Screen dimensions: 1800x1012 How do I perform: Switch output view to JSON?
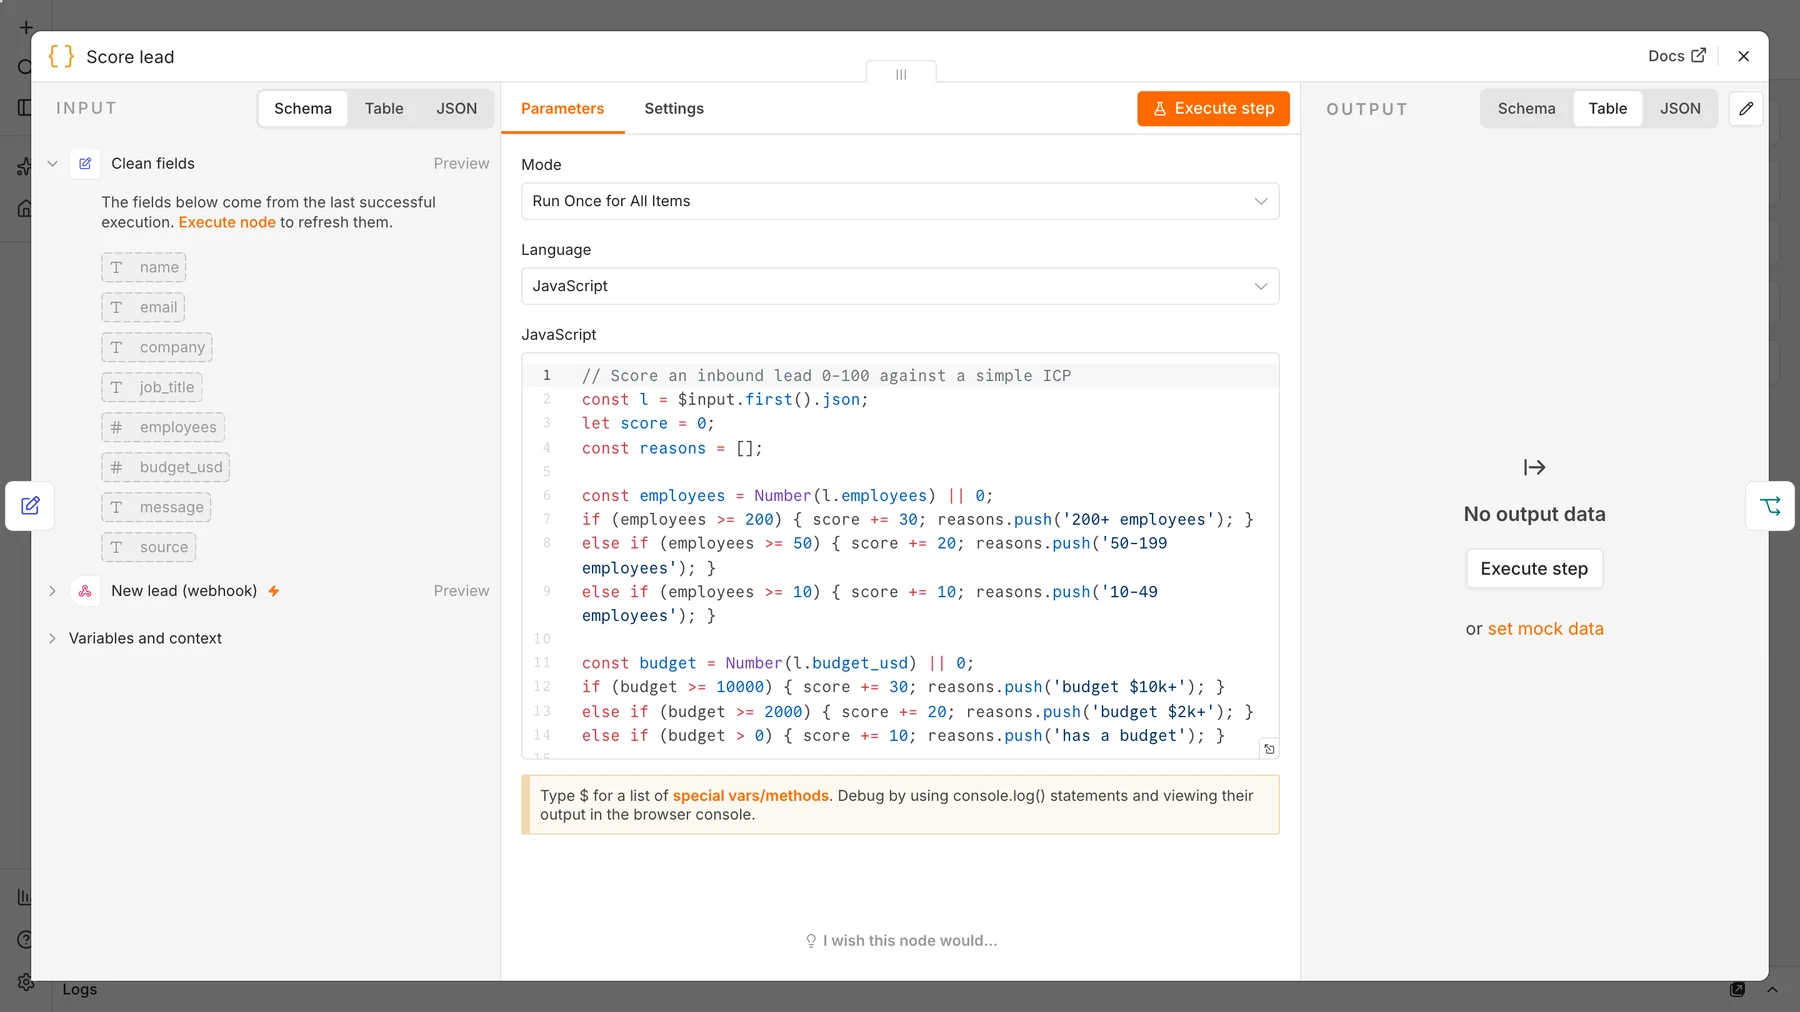pyautogui.click(x=1680, y=108)
